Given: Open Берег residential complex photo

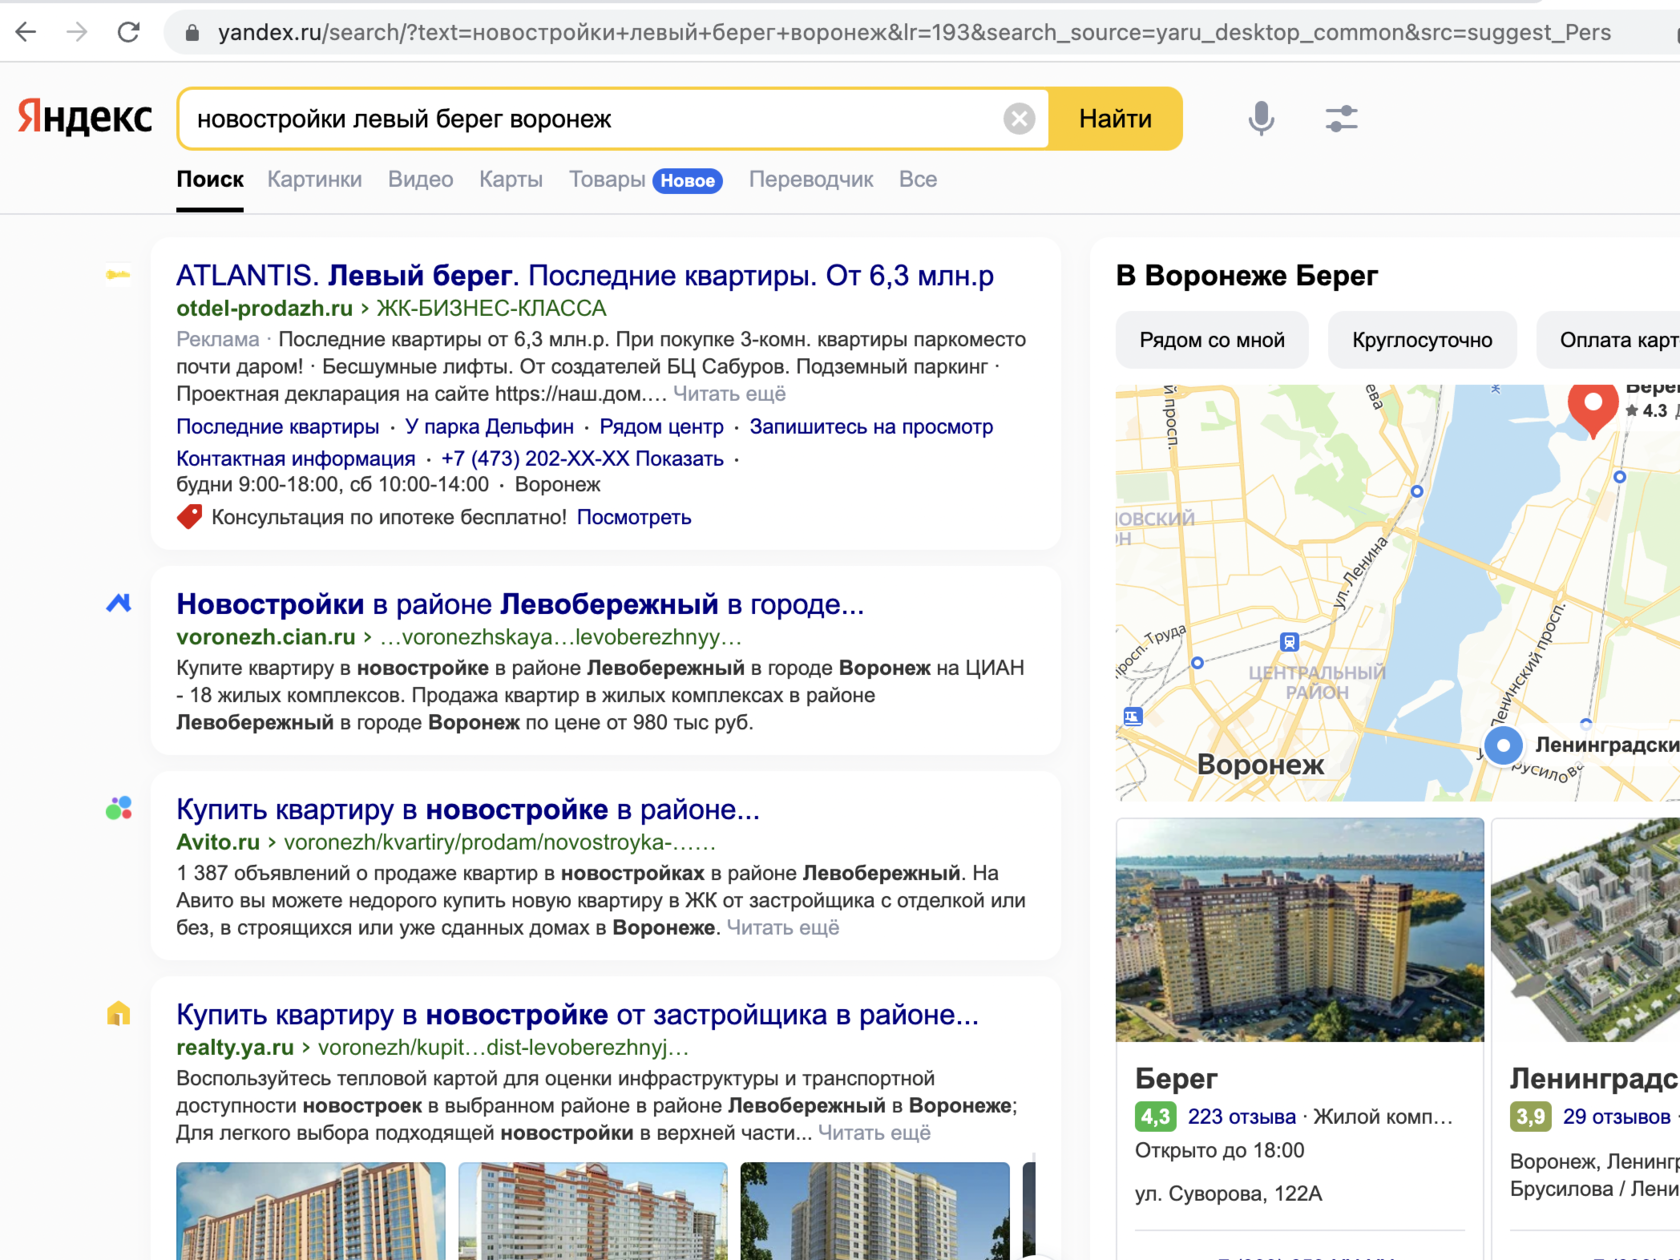Looking at the screenshot, I should (1300, 930).
